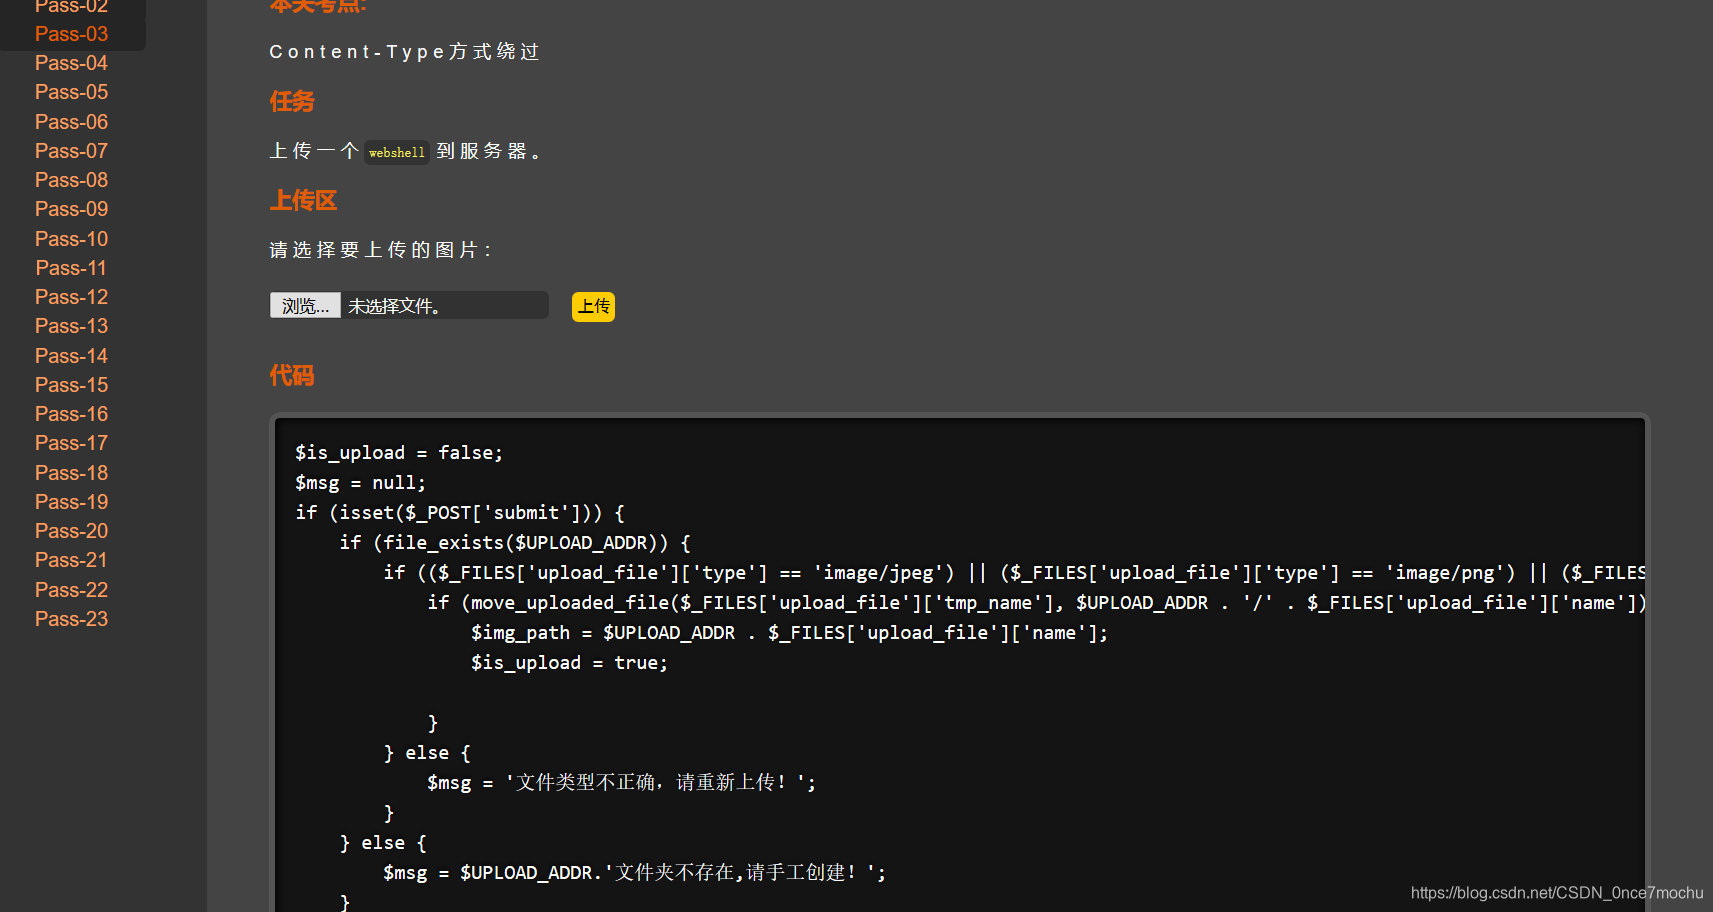Navigate to Pass-22 level

71,590
